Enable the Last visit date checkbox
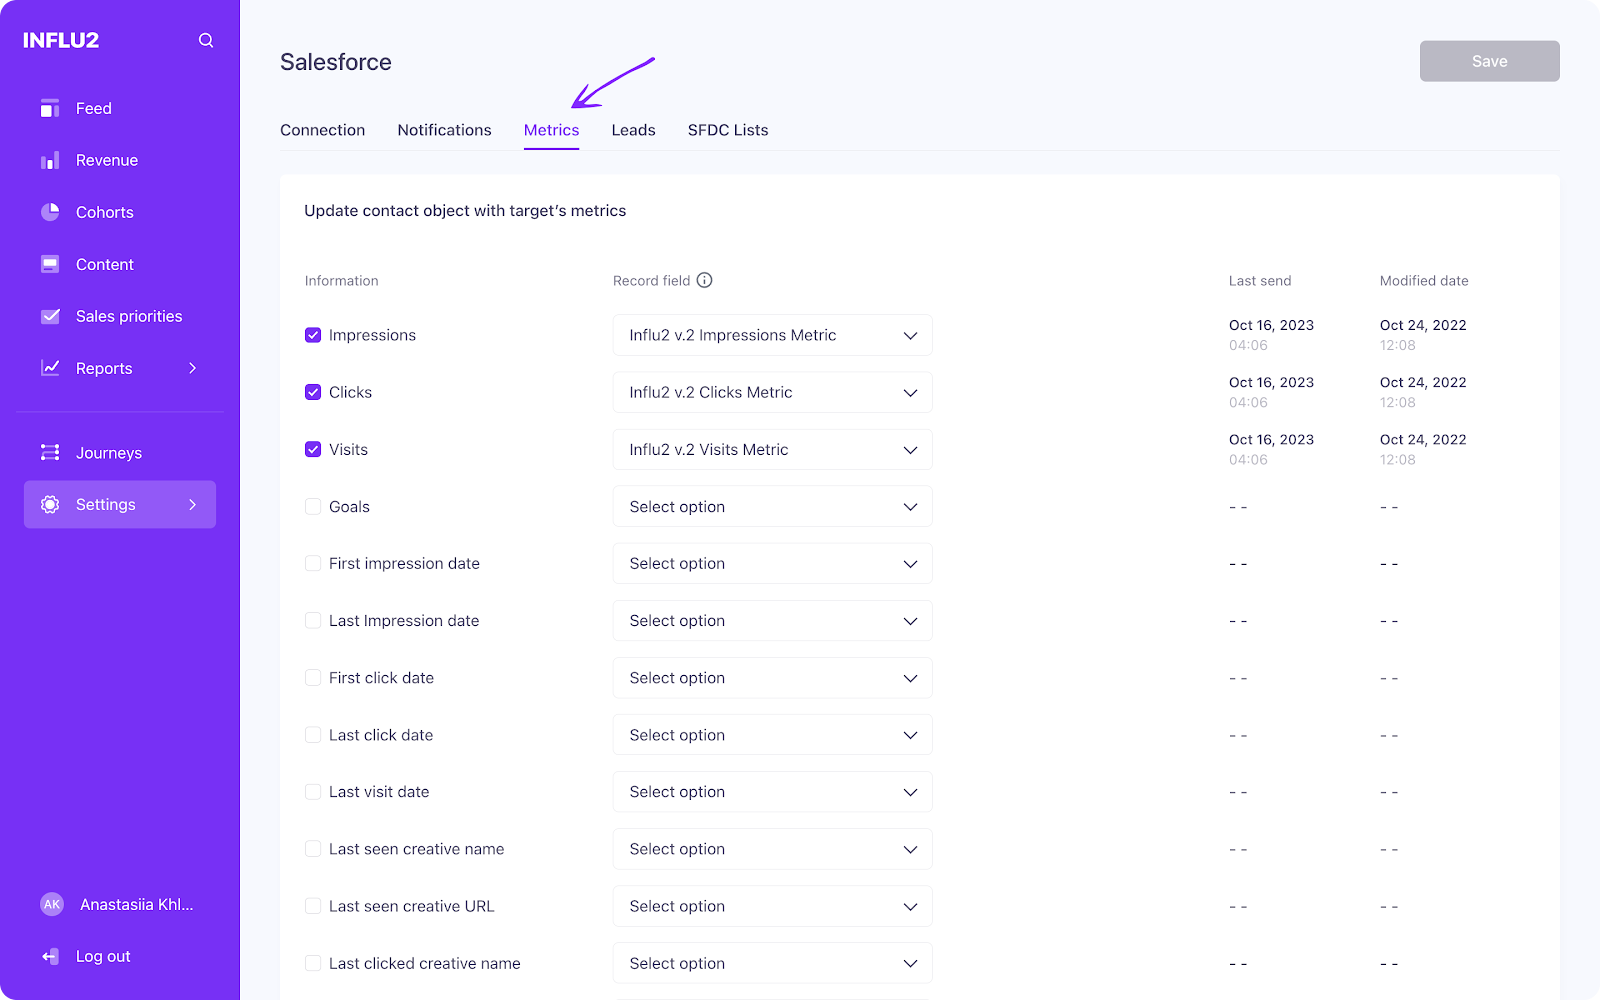The image size is (1600, 1000). [313, 791]
